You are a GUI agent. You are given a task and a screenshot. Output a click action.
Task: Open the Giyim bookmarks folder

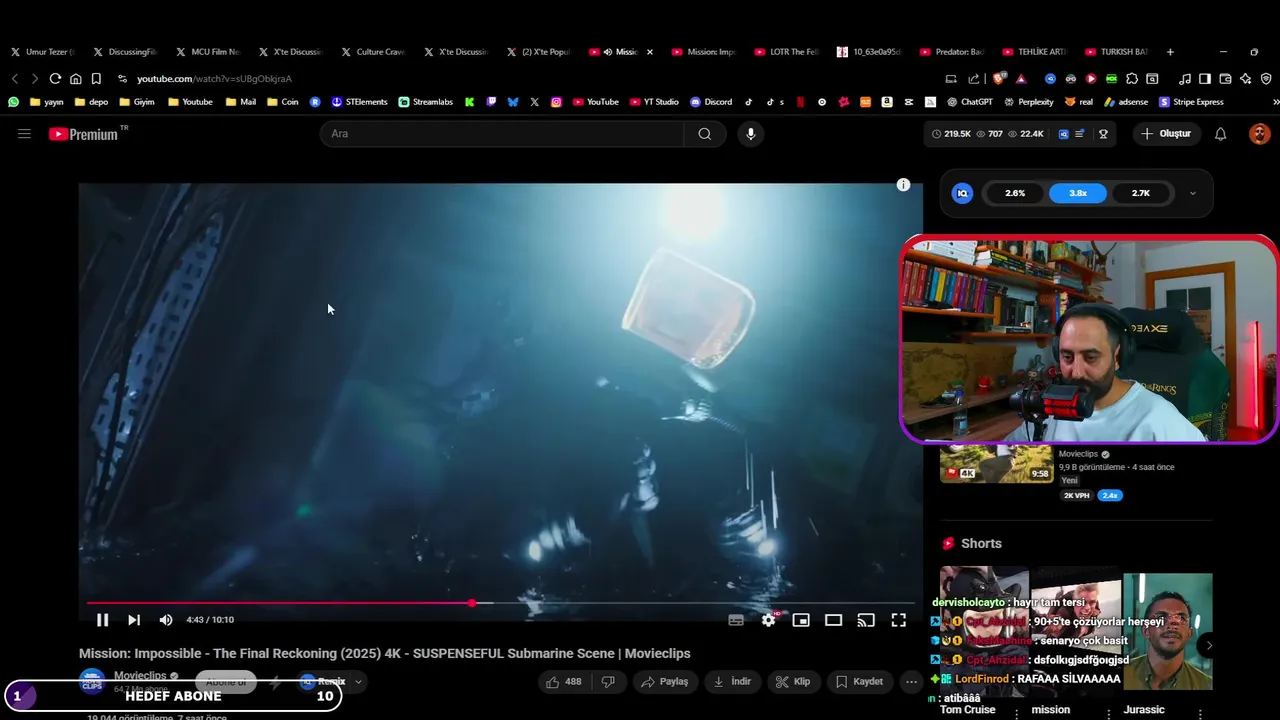click(x=137, y=102)
